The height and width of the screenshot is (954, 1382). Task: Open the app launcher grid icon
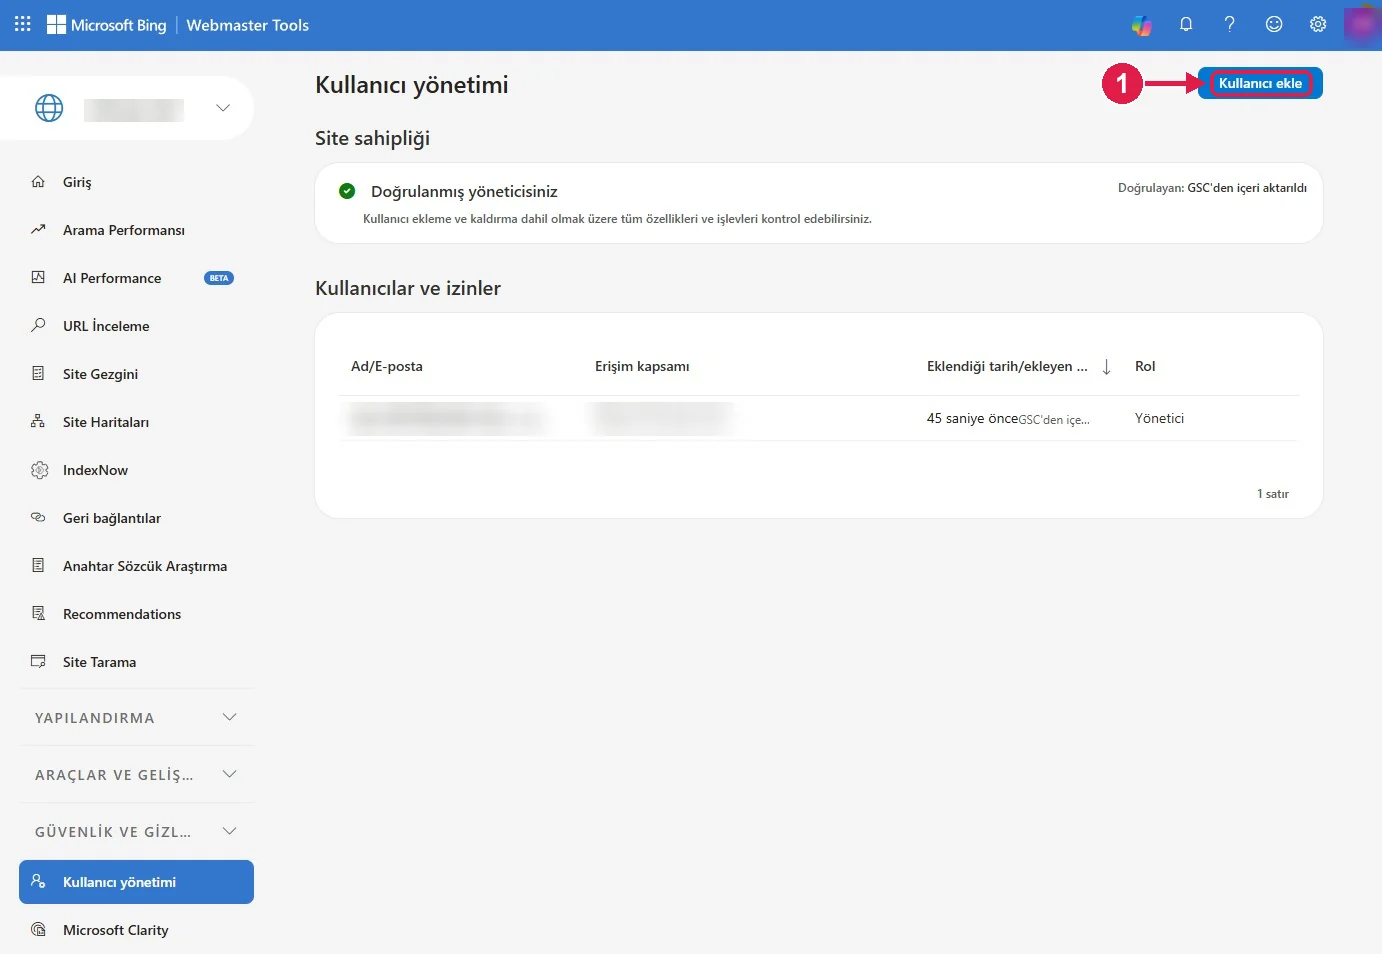[22, 24]
